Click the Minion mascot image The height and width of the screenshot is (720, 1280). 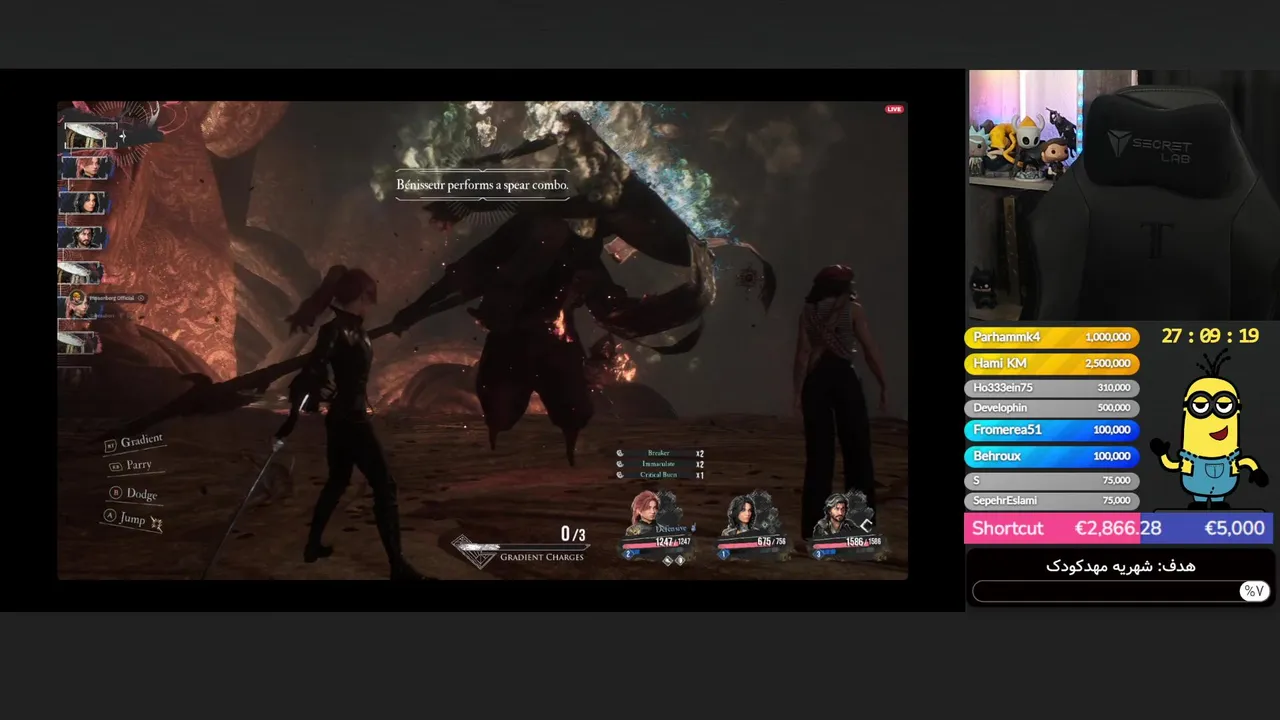pyautogui.click(x=1208, y=430)
